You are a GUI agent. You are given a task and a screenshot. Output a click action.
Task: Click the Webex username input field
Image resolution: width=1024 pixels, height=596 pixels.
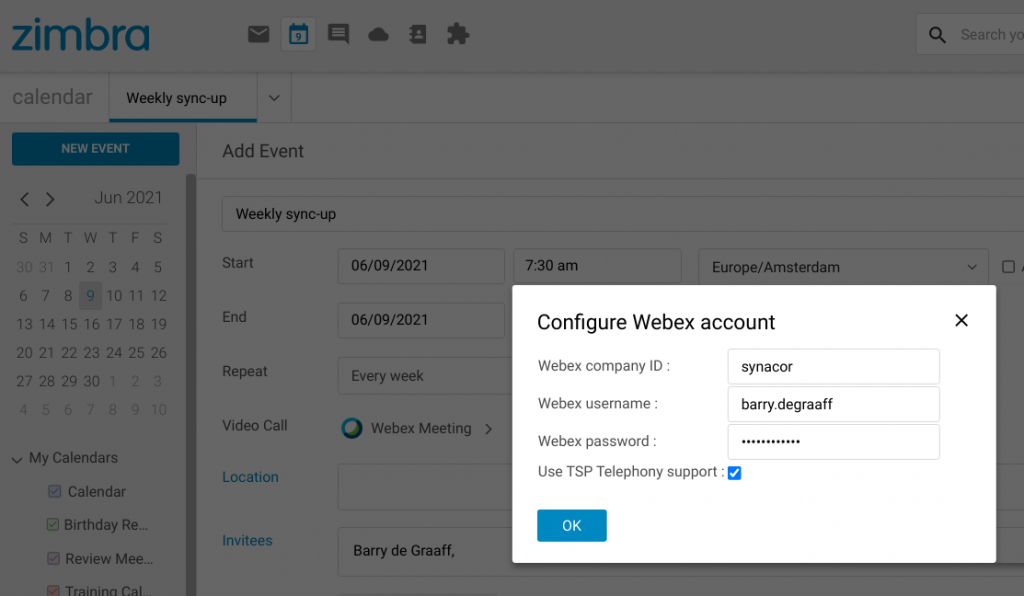pos(833,405)
